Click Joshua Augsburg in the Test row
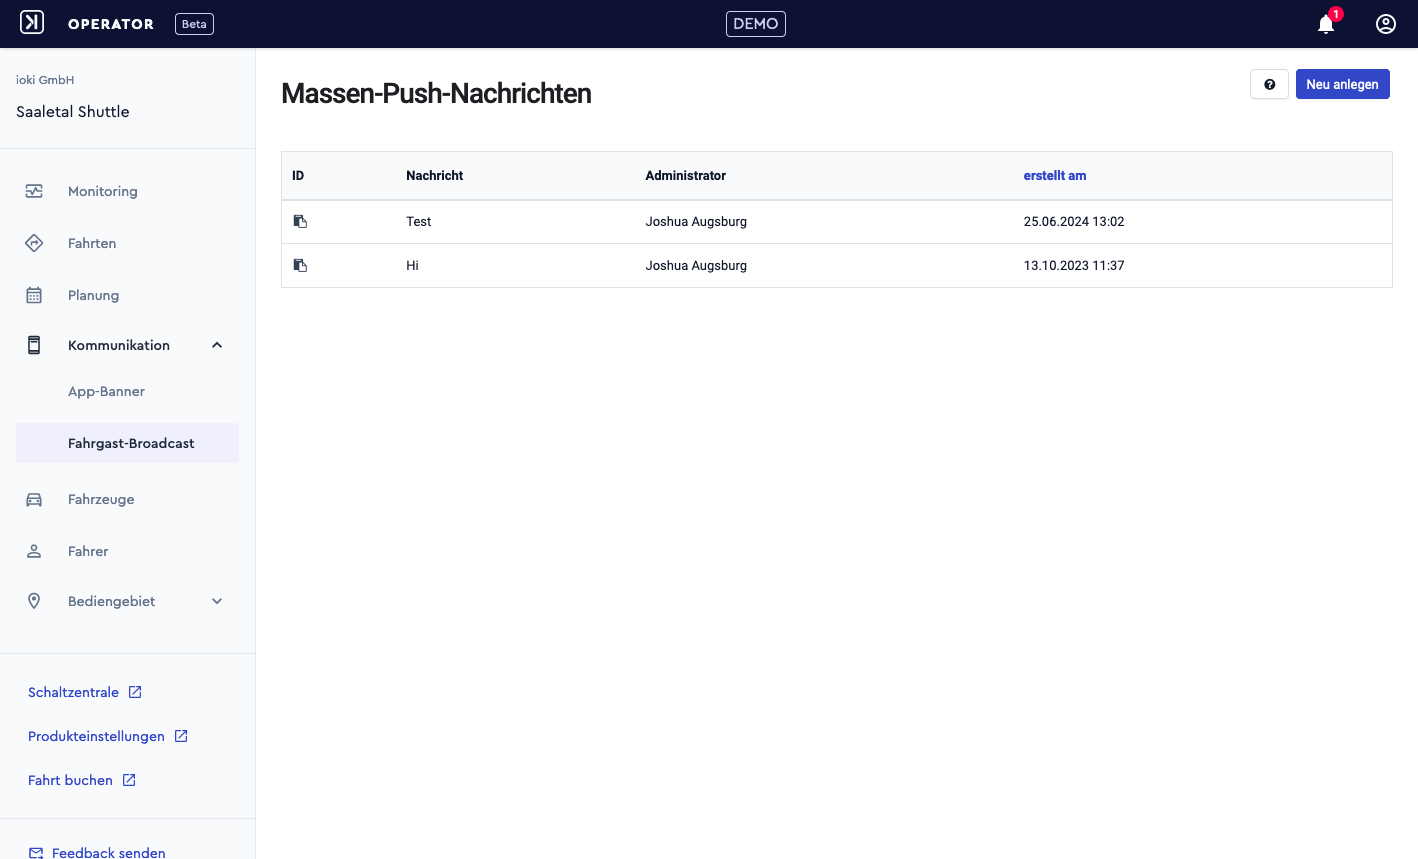Image resolution: width=1418 pixels, height=859 pixels. [696, 221]
